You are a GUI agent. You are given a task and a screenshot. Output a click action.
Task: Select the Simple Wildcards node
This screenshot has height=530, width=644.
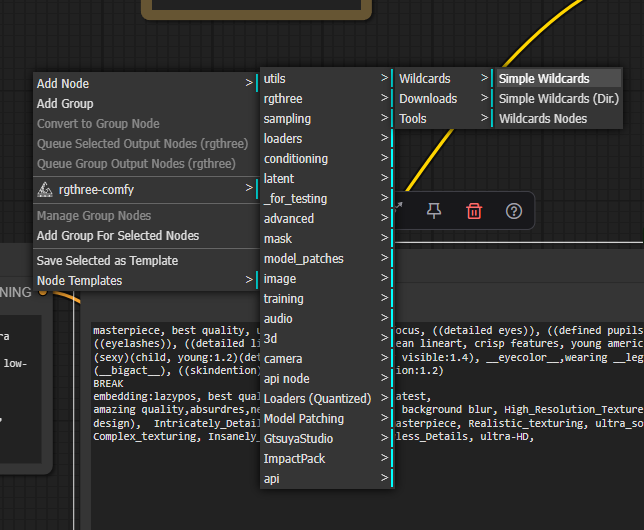559,78
